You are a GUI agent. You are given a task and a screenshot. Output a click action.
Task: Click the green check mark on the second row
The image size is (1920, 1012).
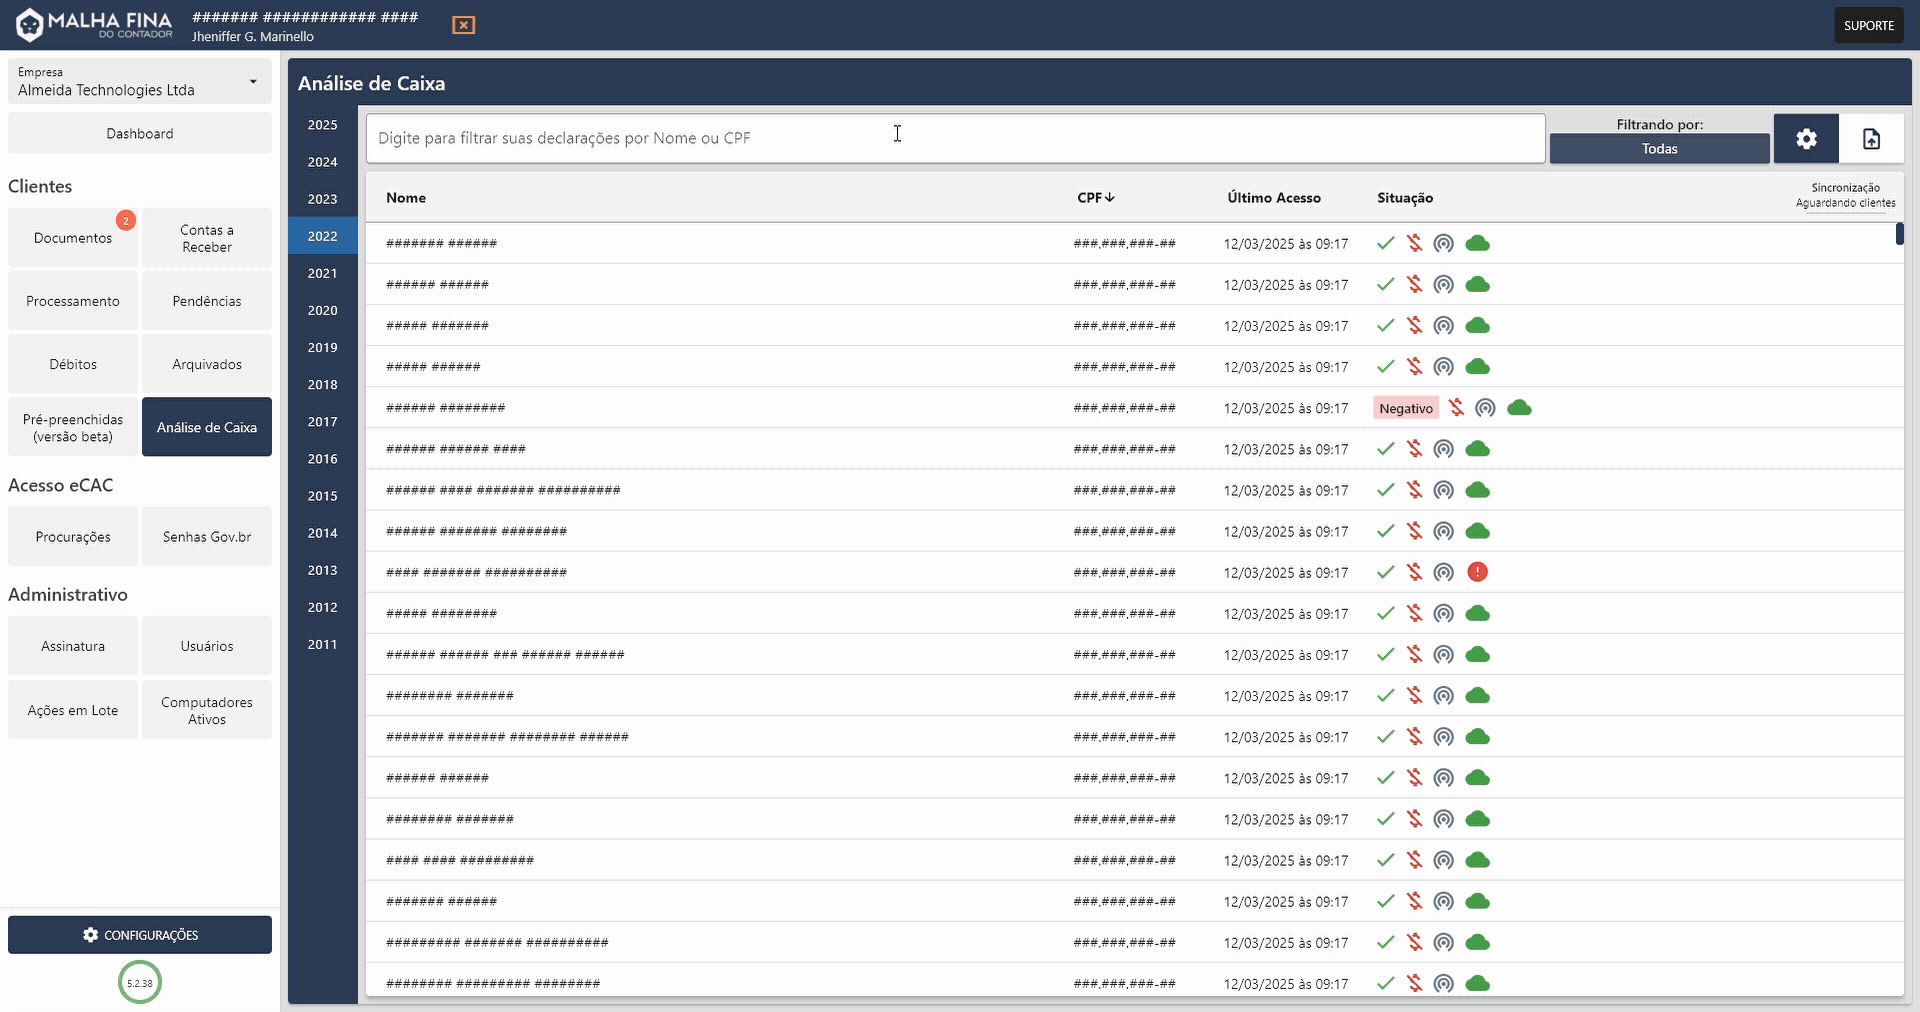tap(1385, 284)
